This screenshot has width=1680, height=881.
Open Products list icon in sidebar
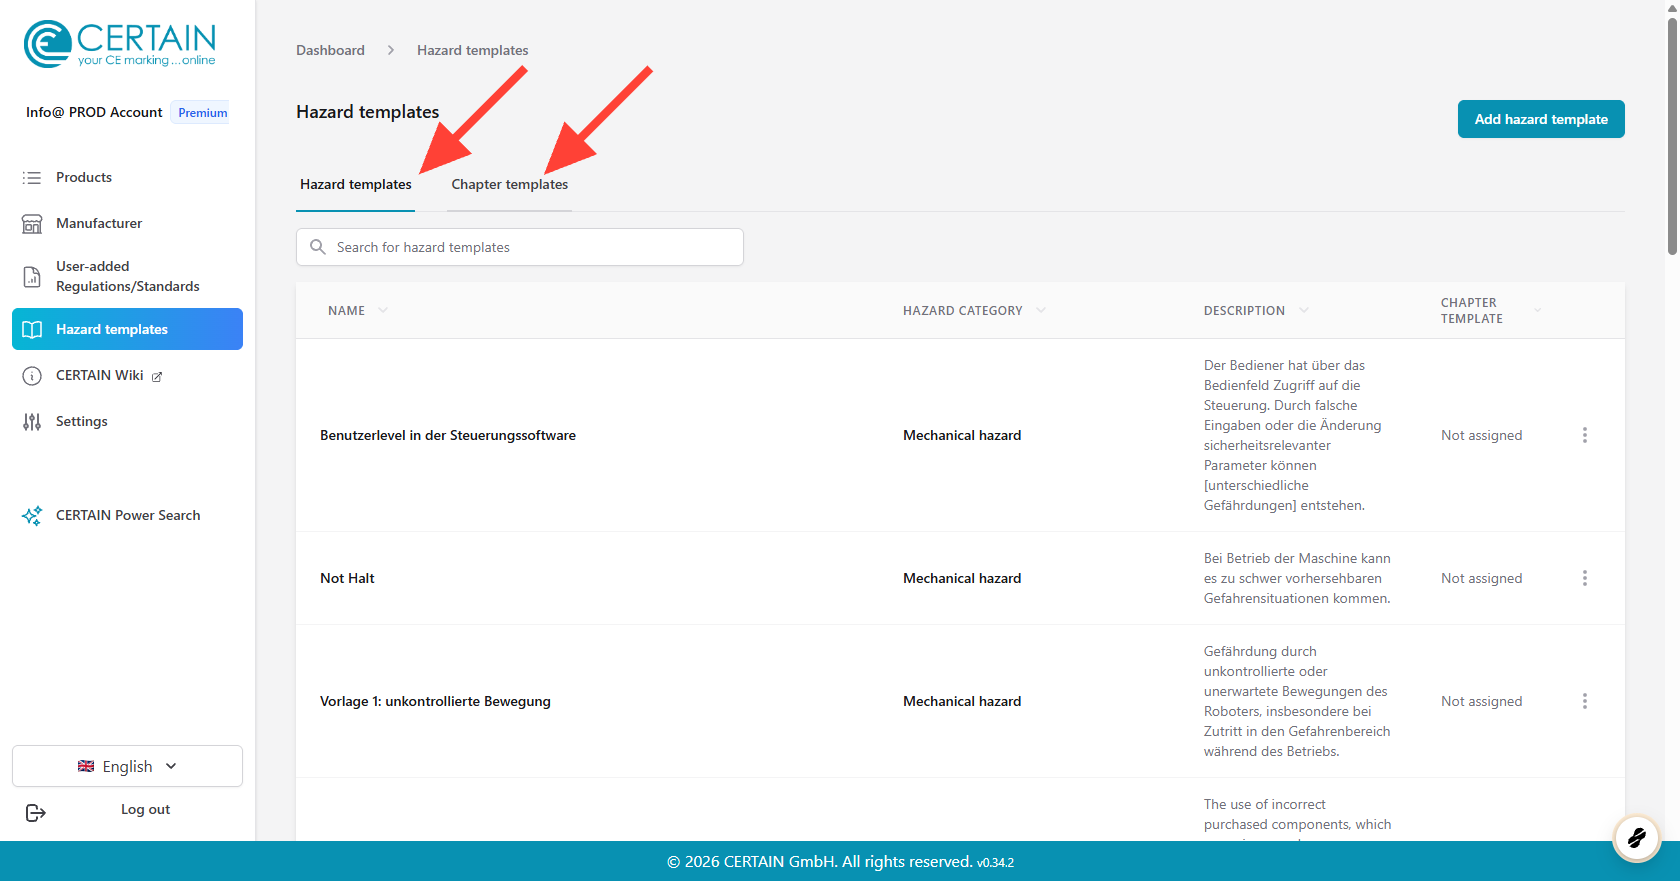pyautogui.click(x=32, y=177)
